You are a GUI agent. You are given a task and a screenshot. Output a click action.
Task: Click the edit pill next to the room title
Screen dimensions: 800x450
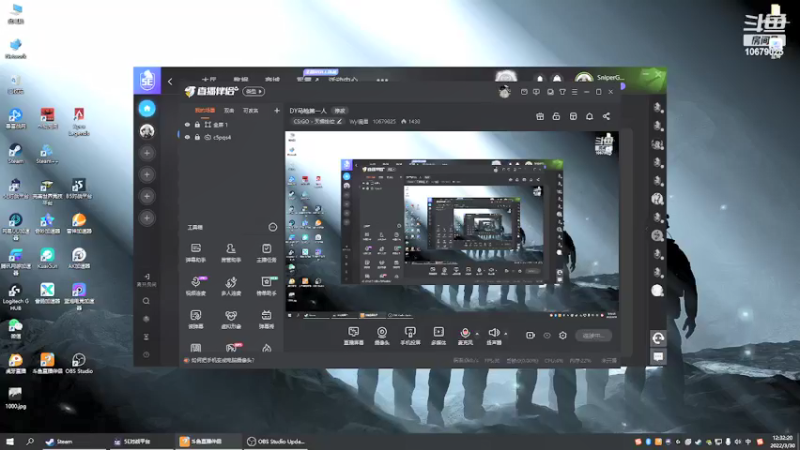click(339, 111)
